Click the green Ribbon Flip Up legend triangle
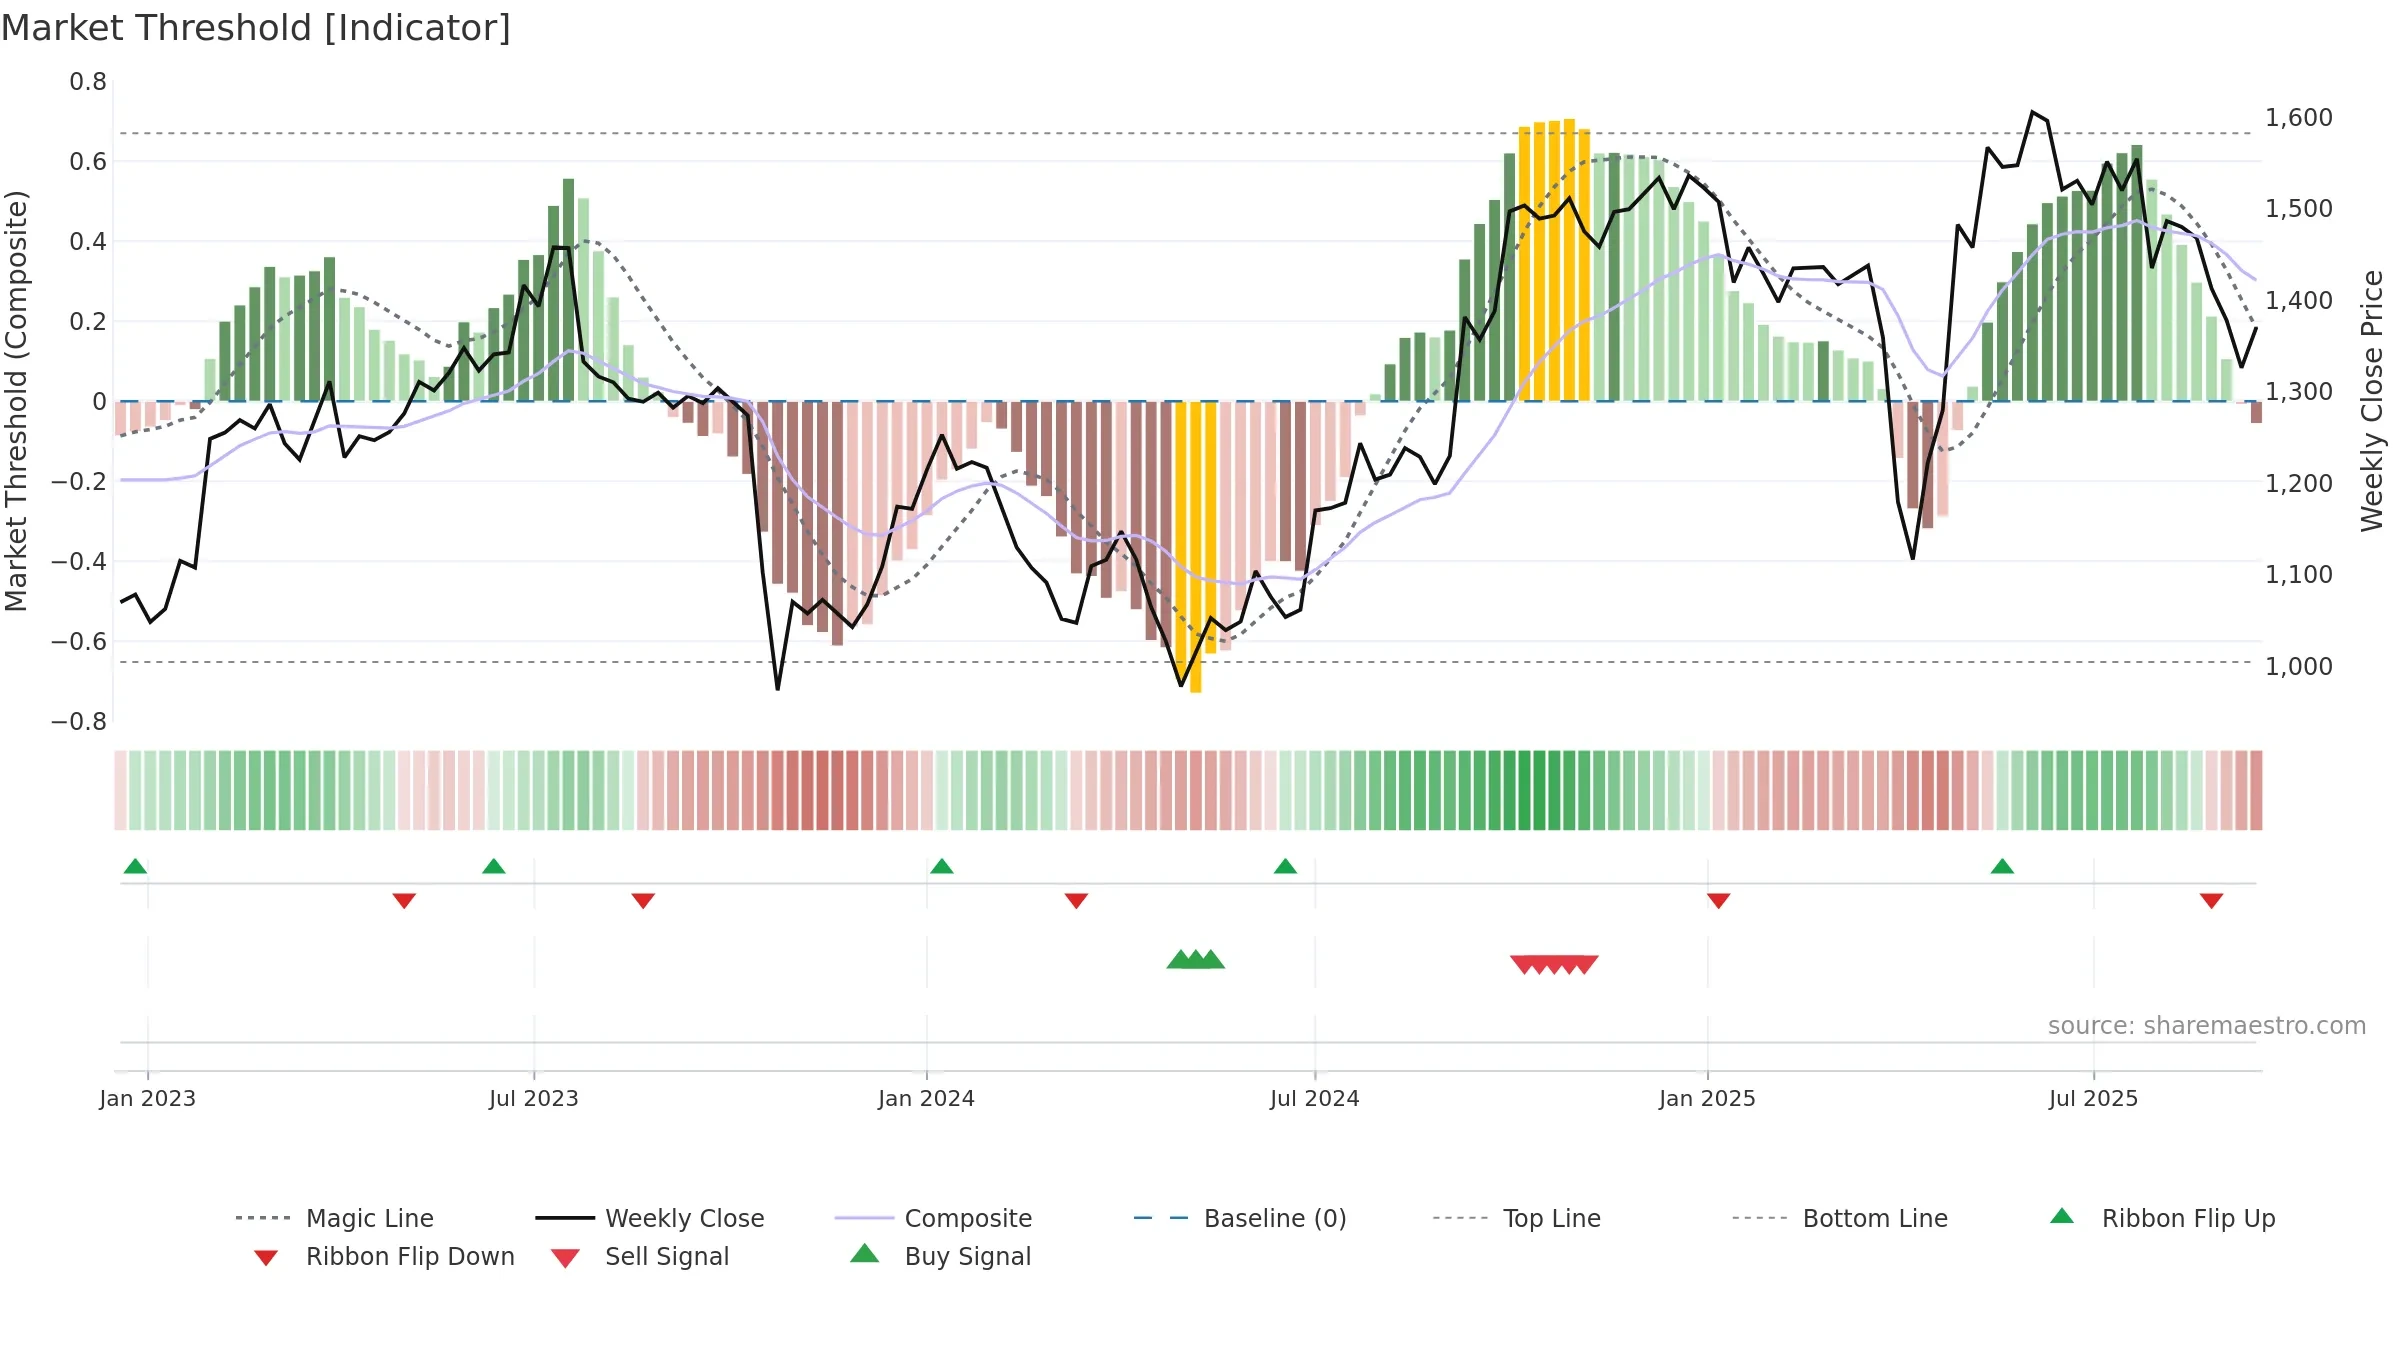The width and height of the screenshot is (2400, 1350). pos(2062,1216)
